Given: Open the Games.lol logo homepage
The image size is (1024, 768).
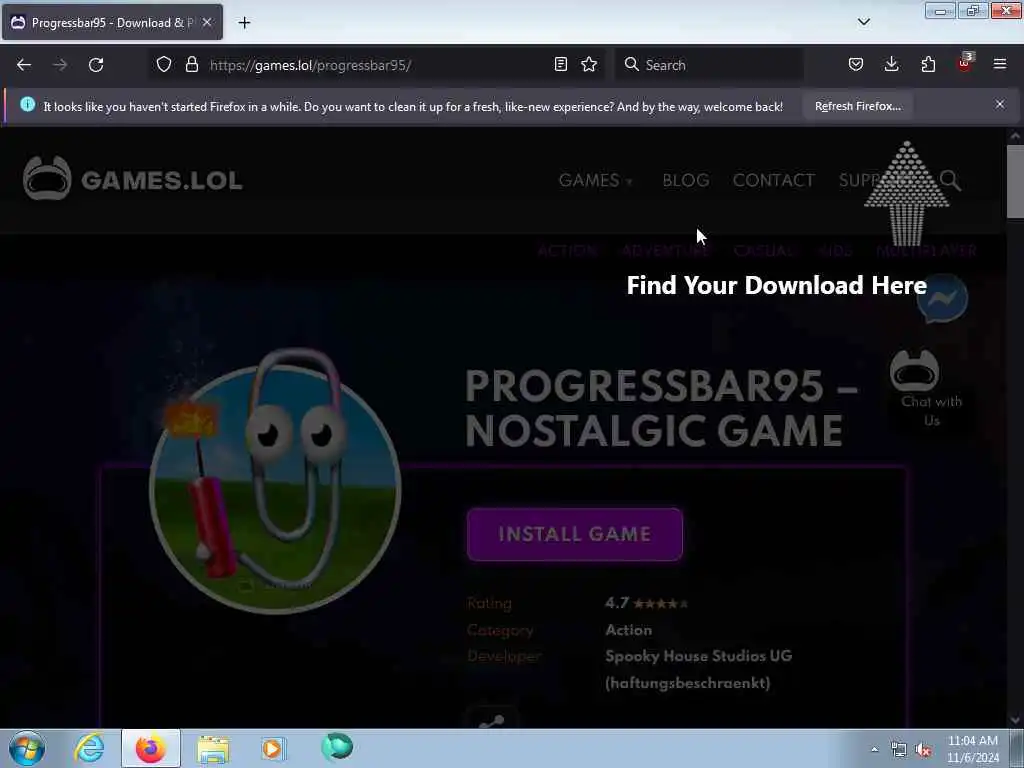Looking at the screenshot, I should pyautogui.click(x=133, y=179).
